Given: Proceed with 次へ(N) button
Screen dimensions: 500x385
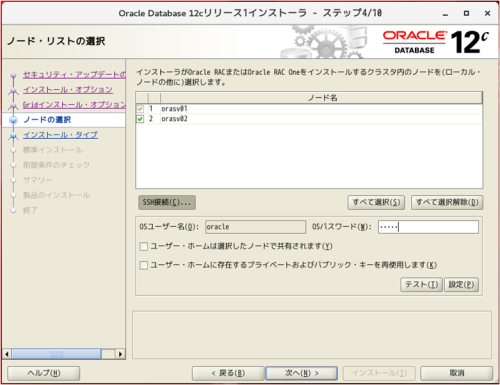Looking at the screenshot, I should tap(302, 373).
